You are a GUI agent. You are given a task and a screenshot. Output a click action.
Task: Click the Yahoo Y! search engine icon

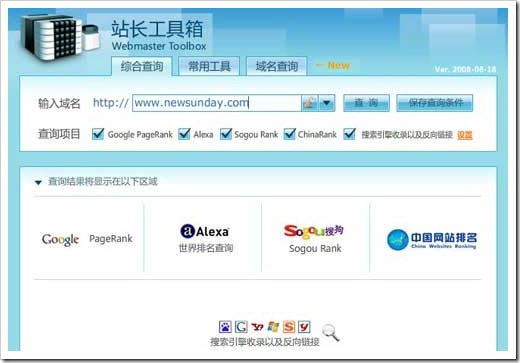pos(257,327)
